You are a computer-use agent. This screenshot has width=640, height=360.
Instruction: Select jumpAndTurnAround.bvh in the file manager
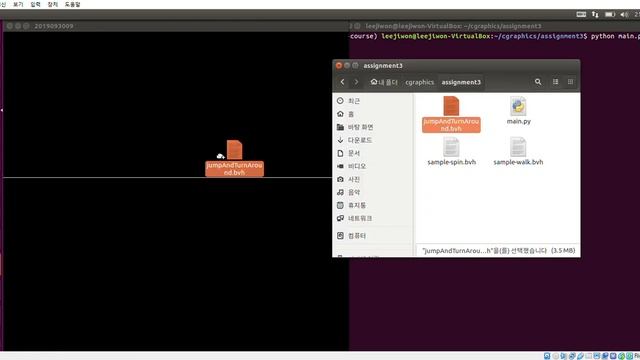coord(451,114)
